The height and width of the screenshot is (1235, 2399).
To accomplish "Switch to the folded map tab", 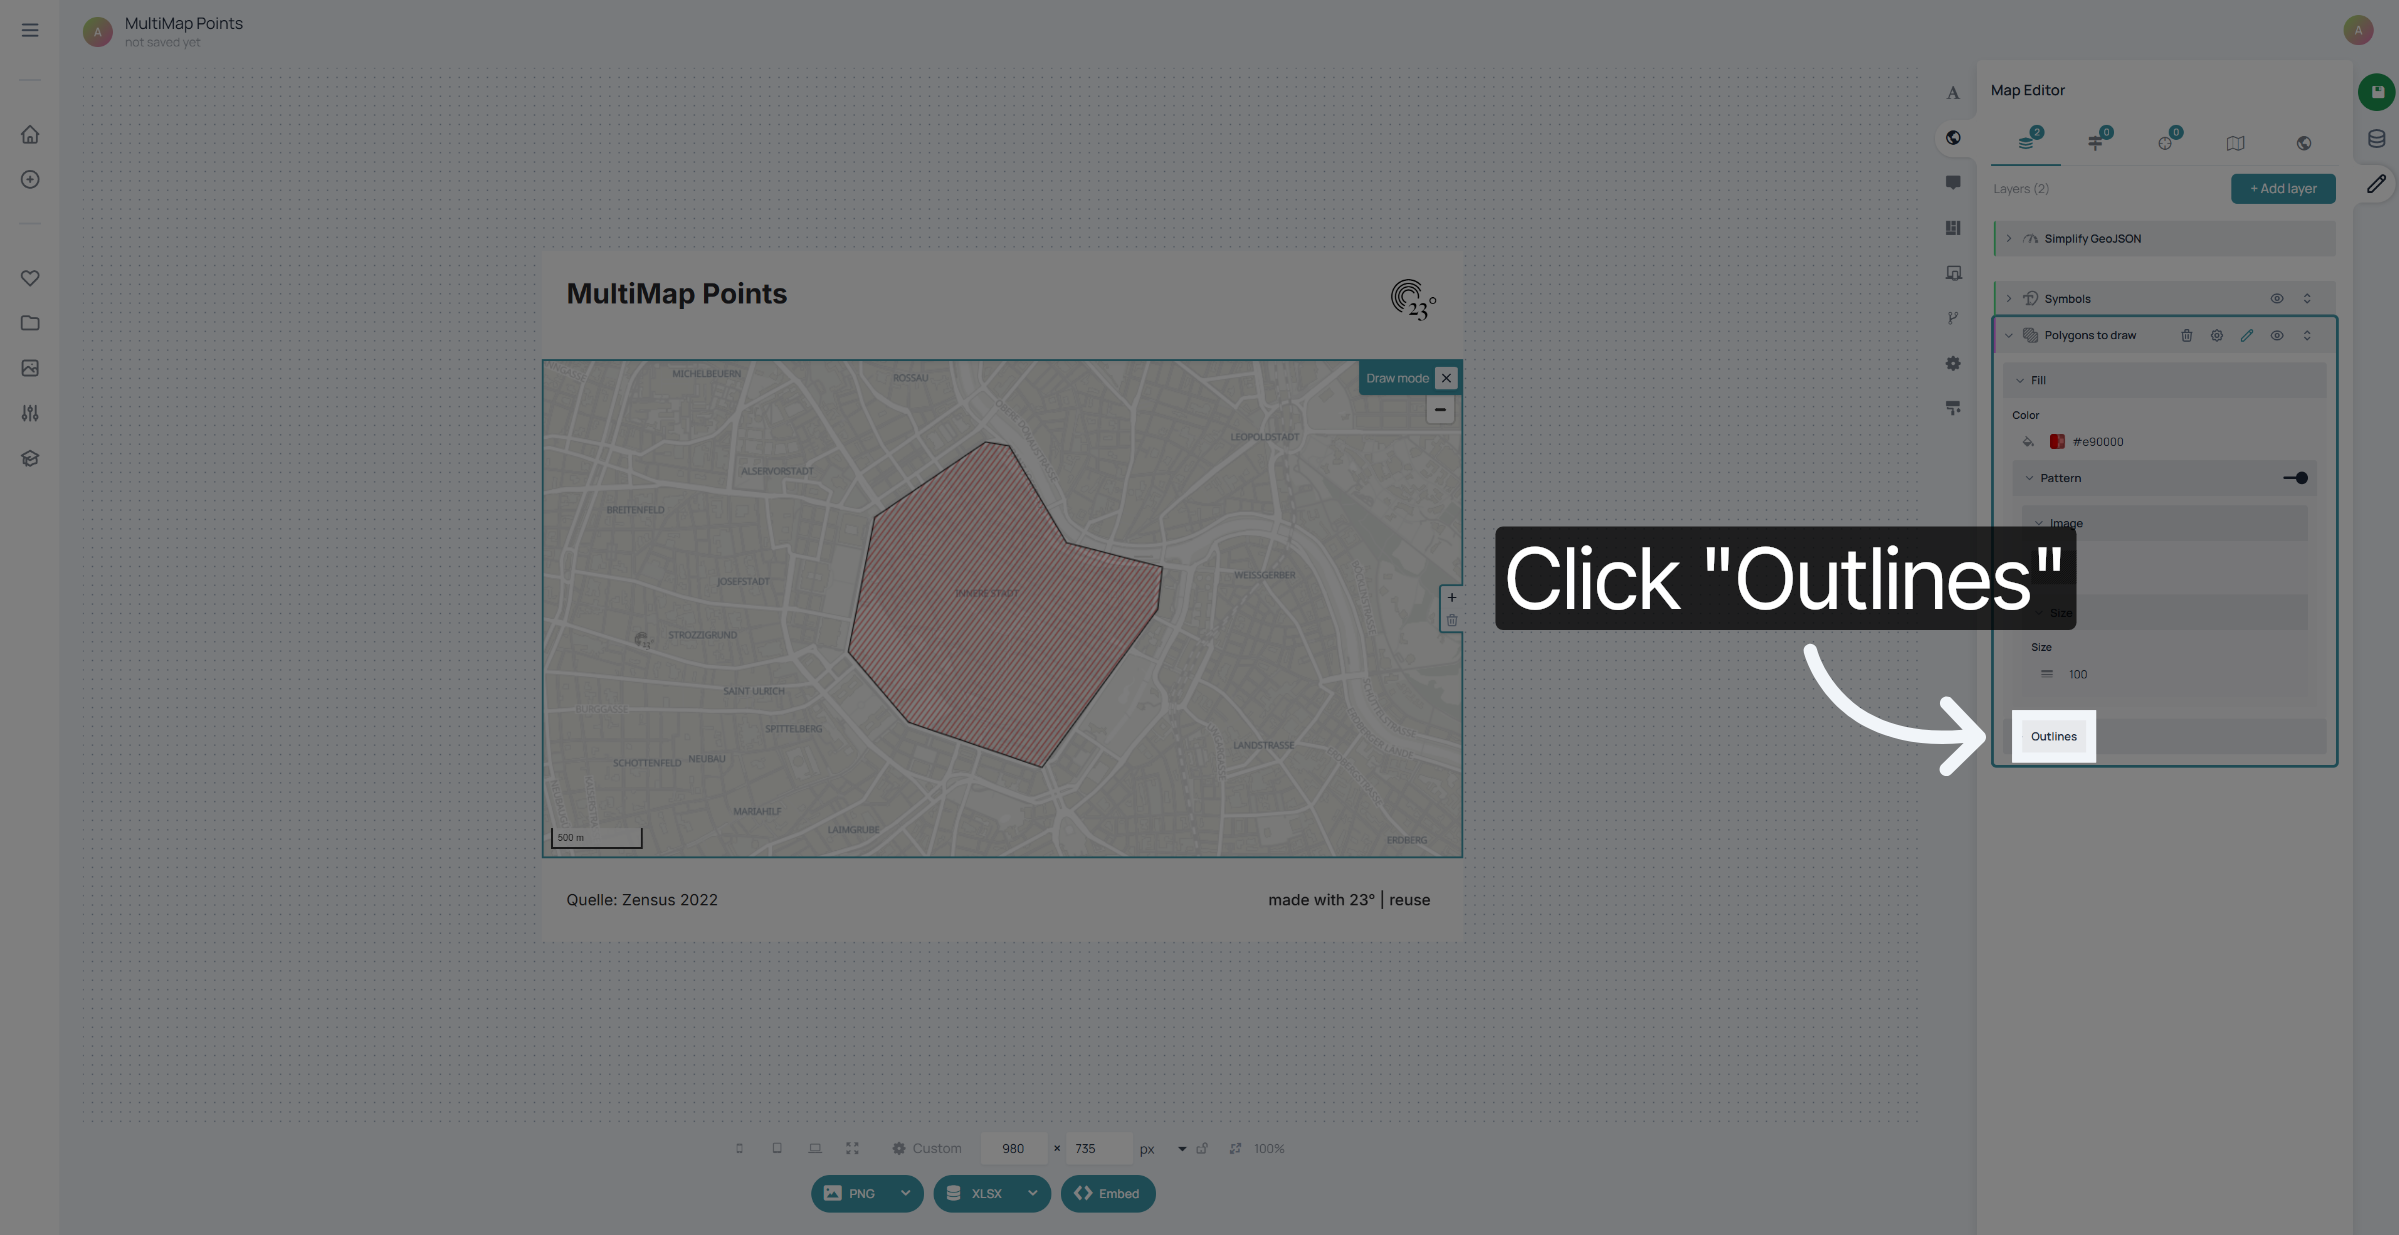I will coord(2235,143).
